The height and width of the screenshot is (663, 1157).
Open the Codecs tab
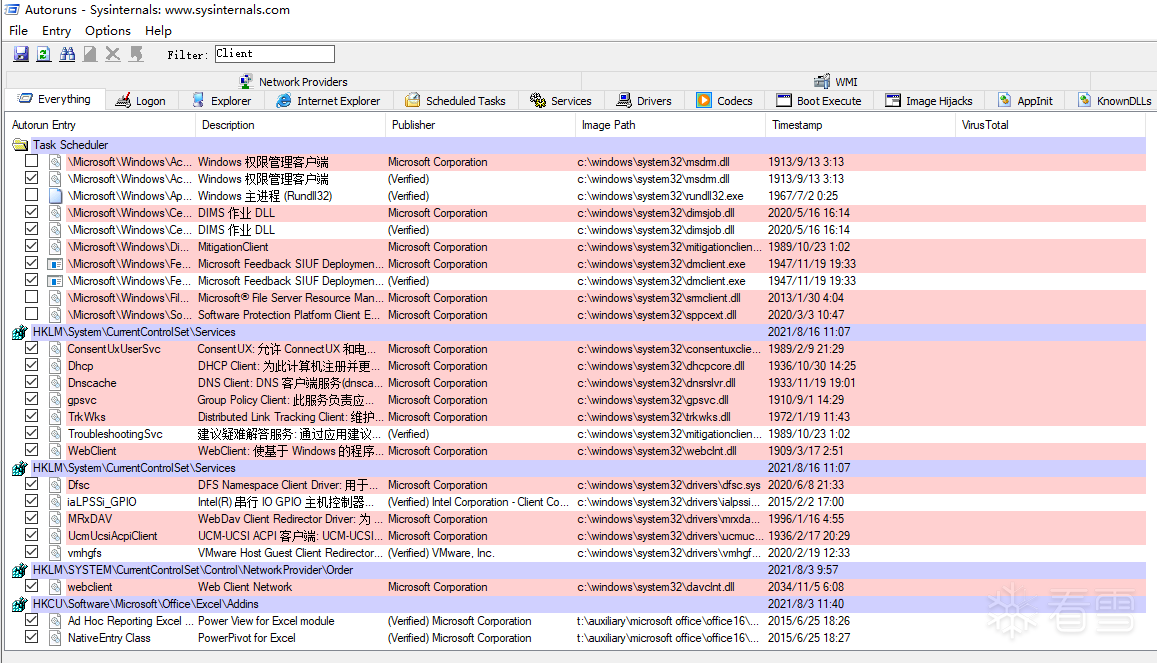725,101
